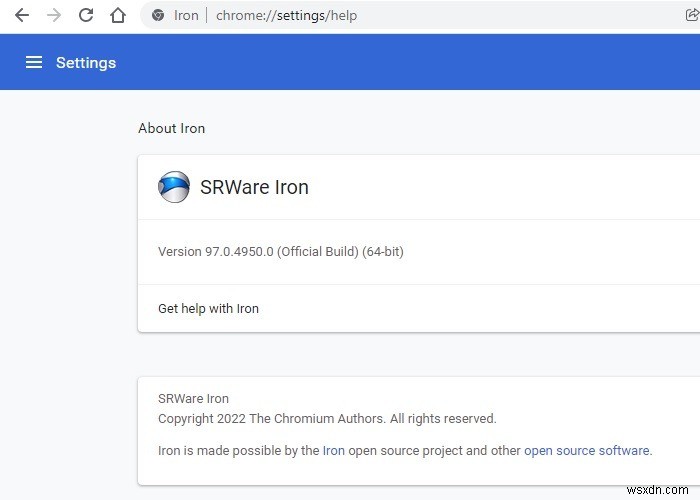
Task: Open Get help with Iron
Action: [208, 308]
